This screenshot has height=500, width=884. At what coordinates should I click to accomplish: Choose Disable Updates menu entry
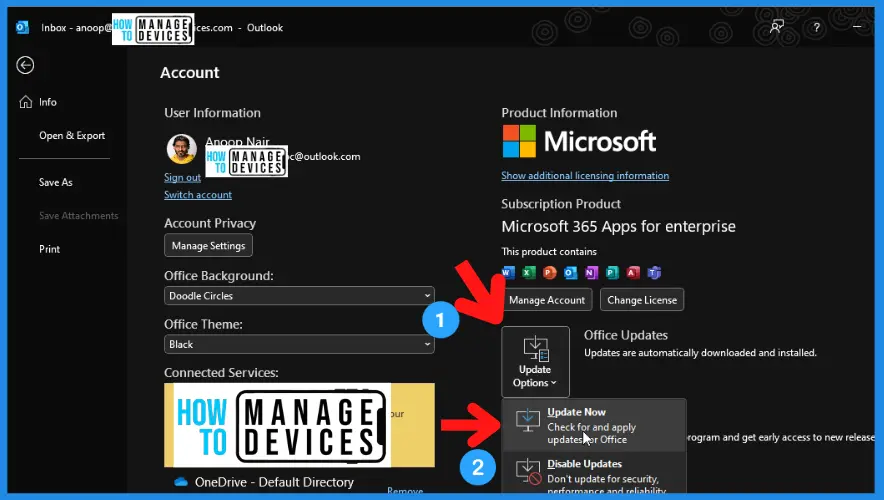coord(594,474)
